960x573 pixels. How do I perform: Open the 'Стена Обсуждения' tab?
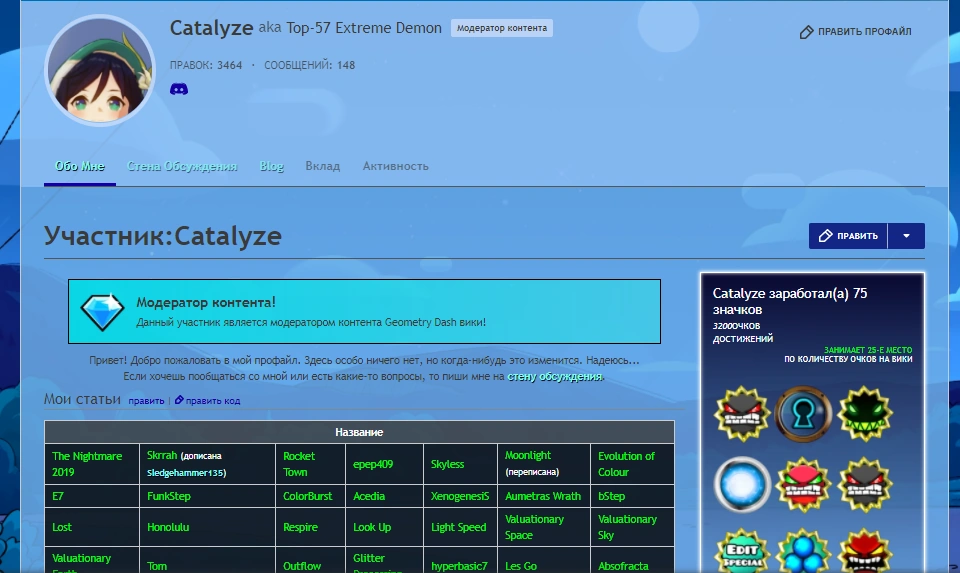click(x=182, y=166)
